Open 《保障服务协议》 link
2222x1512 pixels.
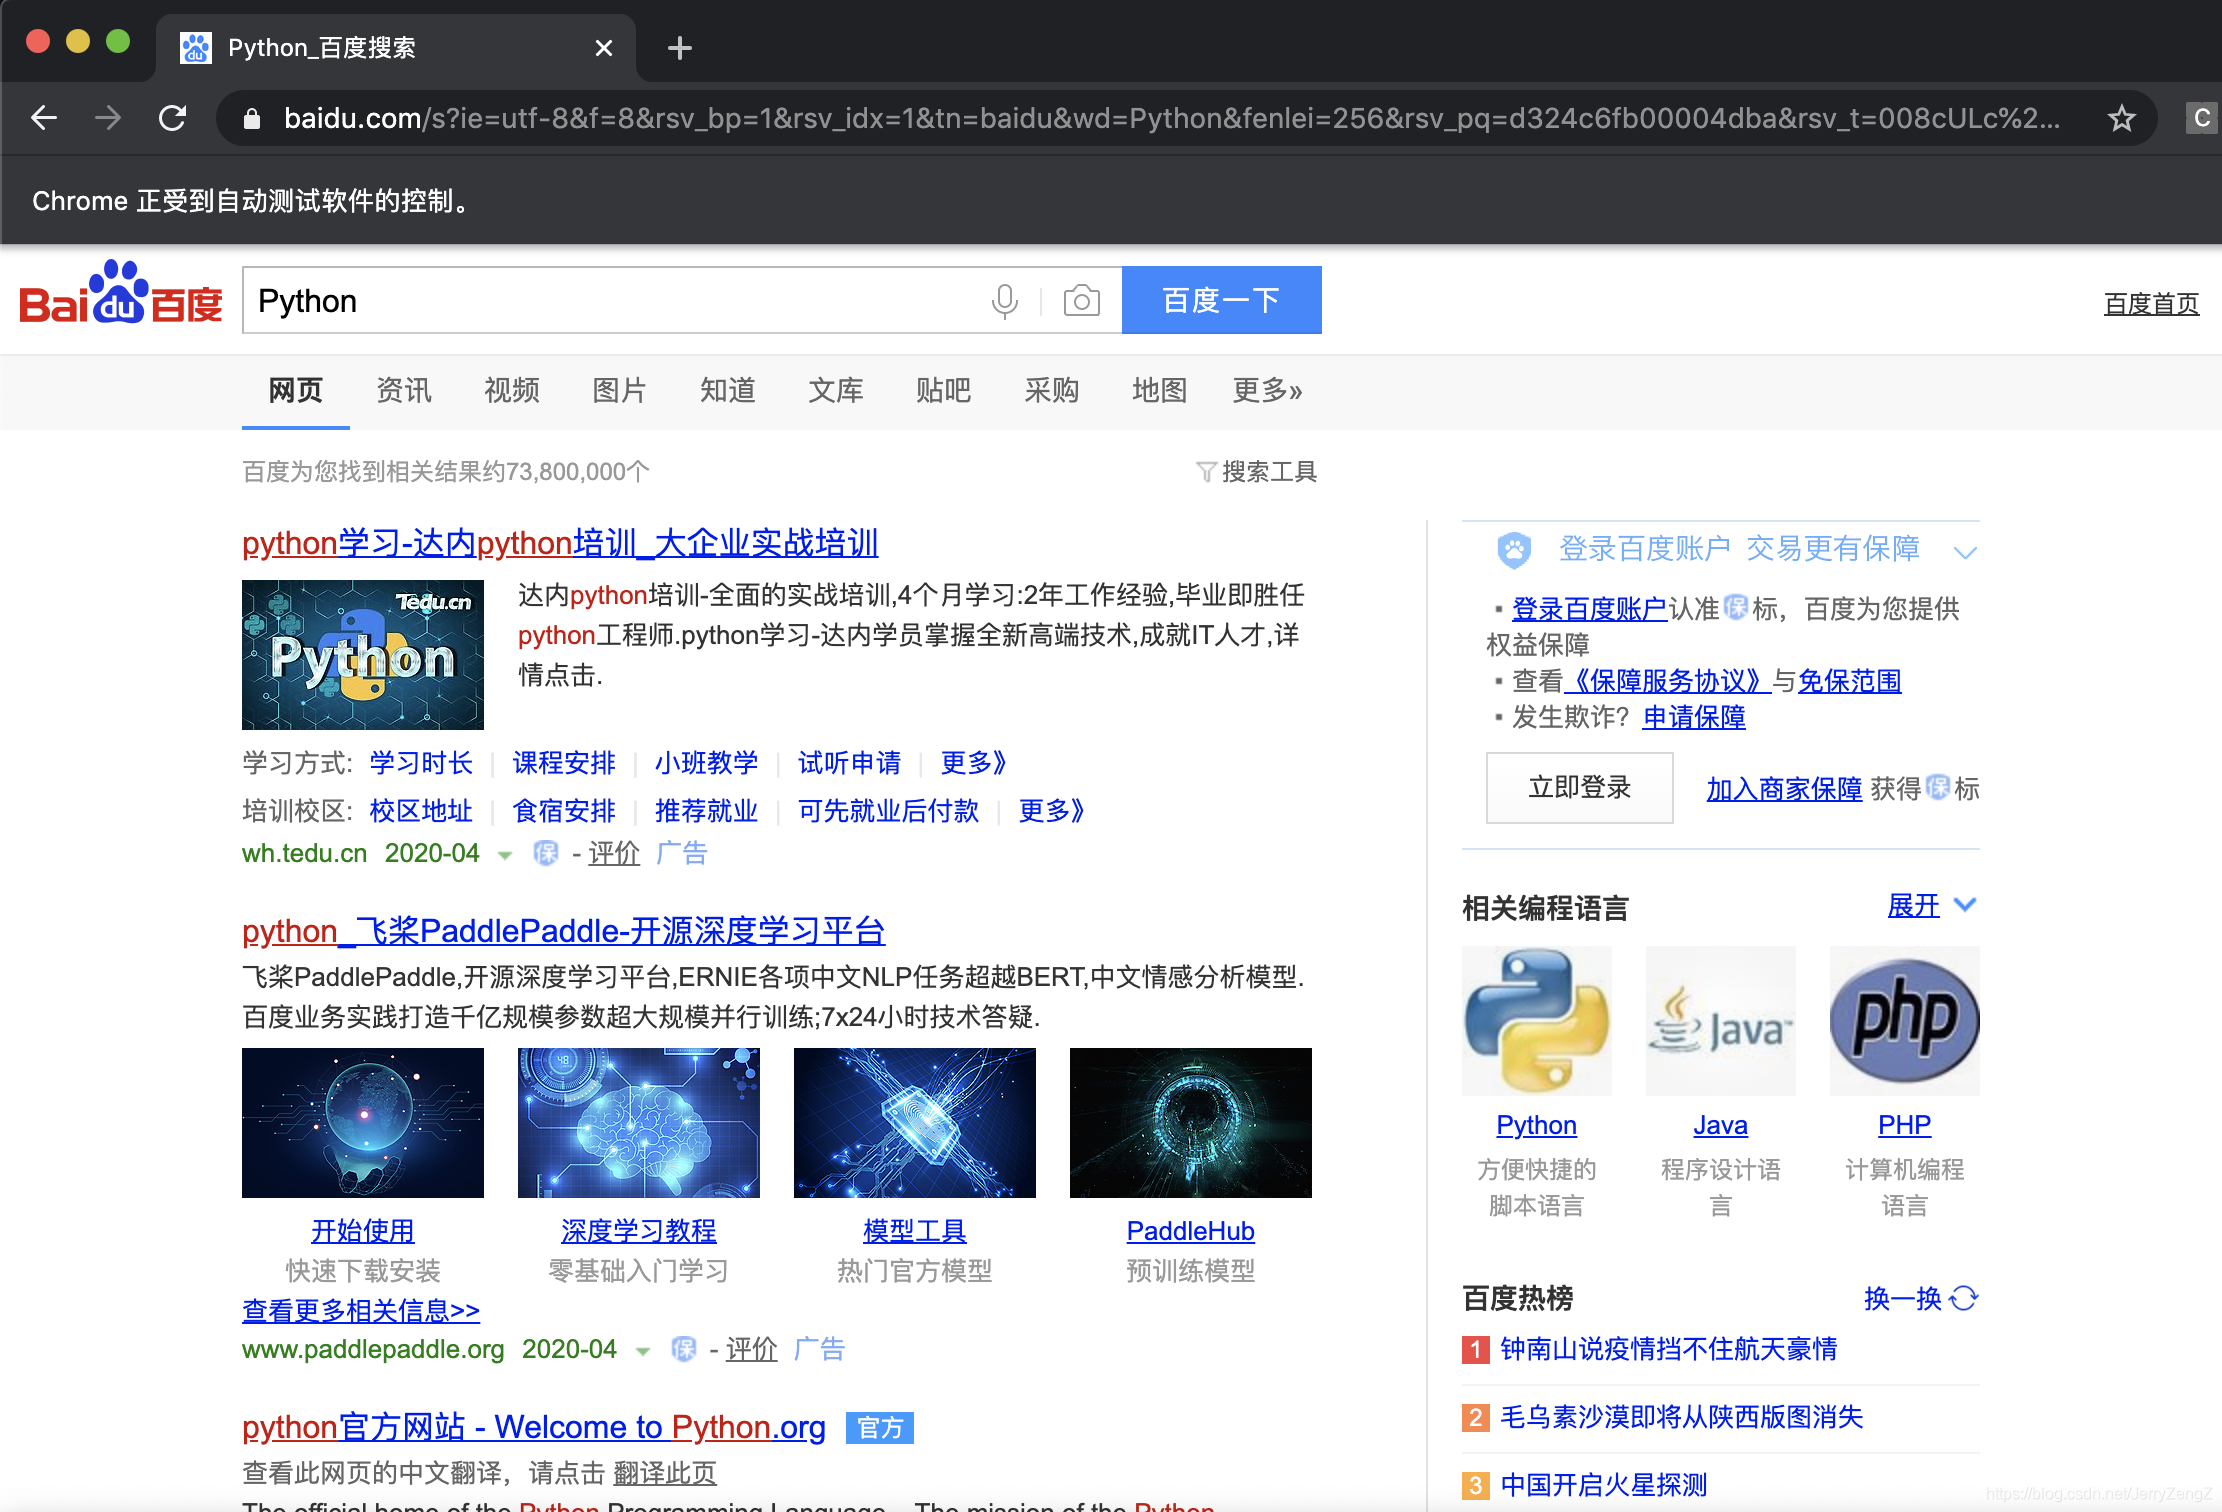click(1667, 681)
